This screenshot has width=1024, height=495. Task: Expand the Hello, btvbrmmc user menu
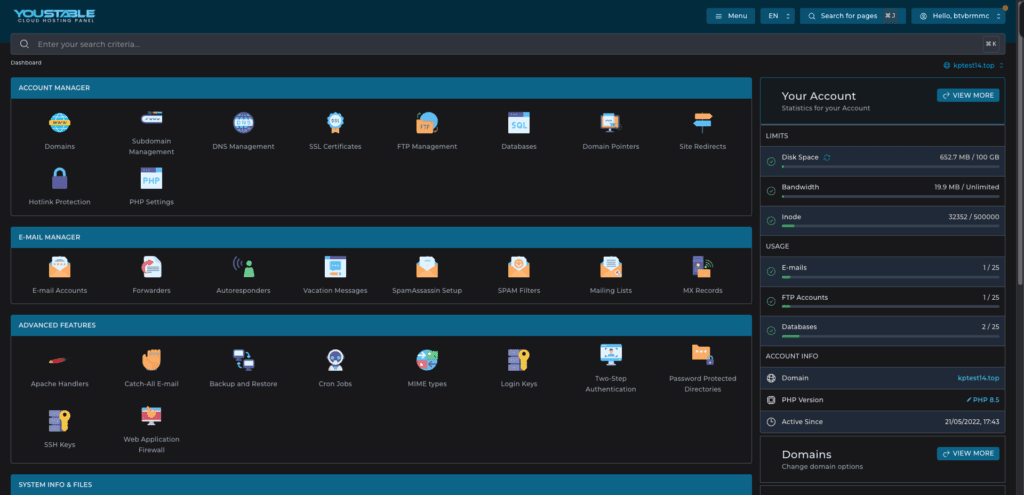[x=958, y=16]
